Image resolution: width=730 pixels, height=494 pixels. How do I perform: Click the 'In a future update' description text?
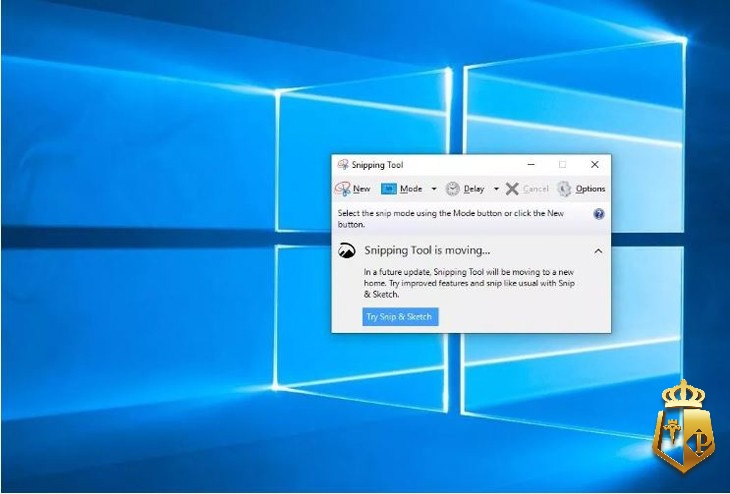pyautogui.click(x=469, y=283)
